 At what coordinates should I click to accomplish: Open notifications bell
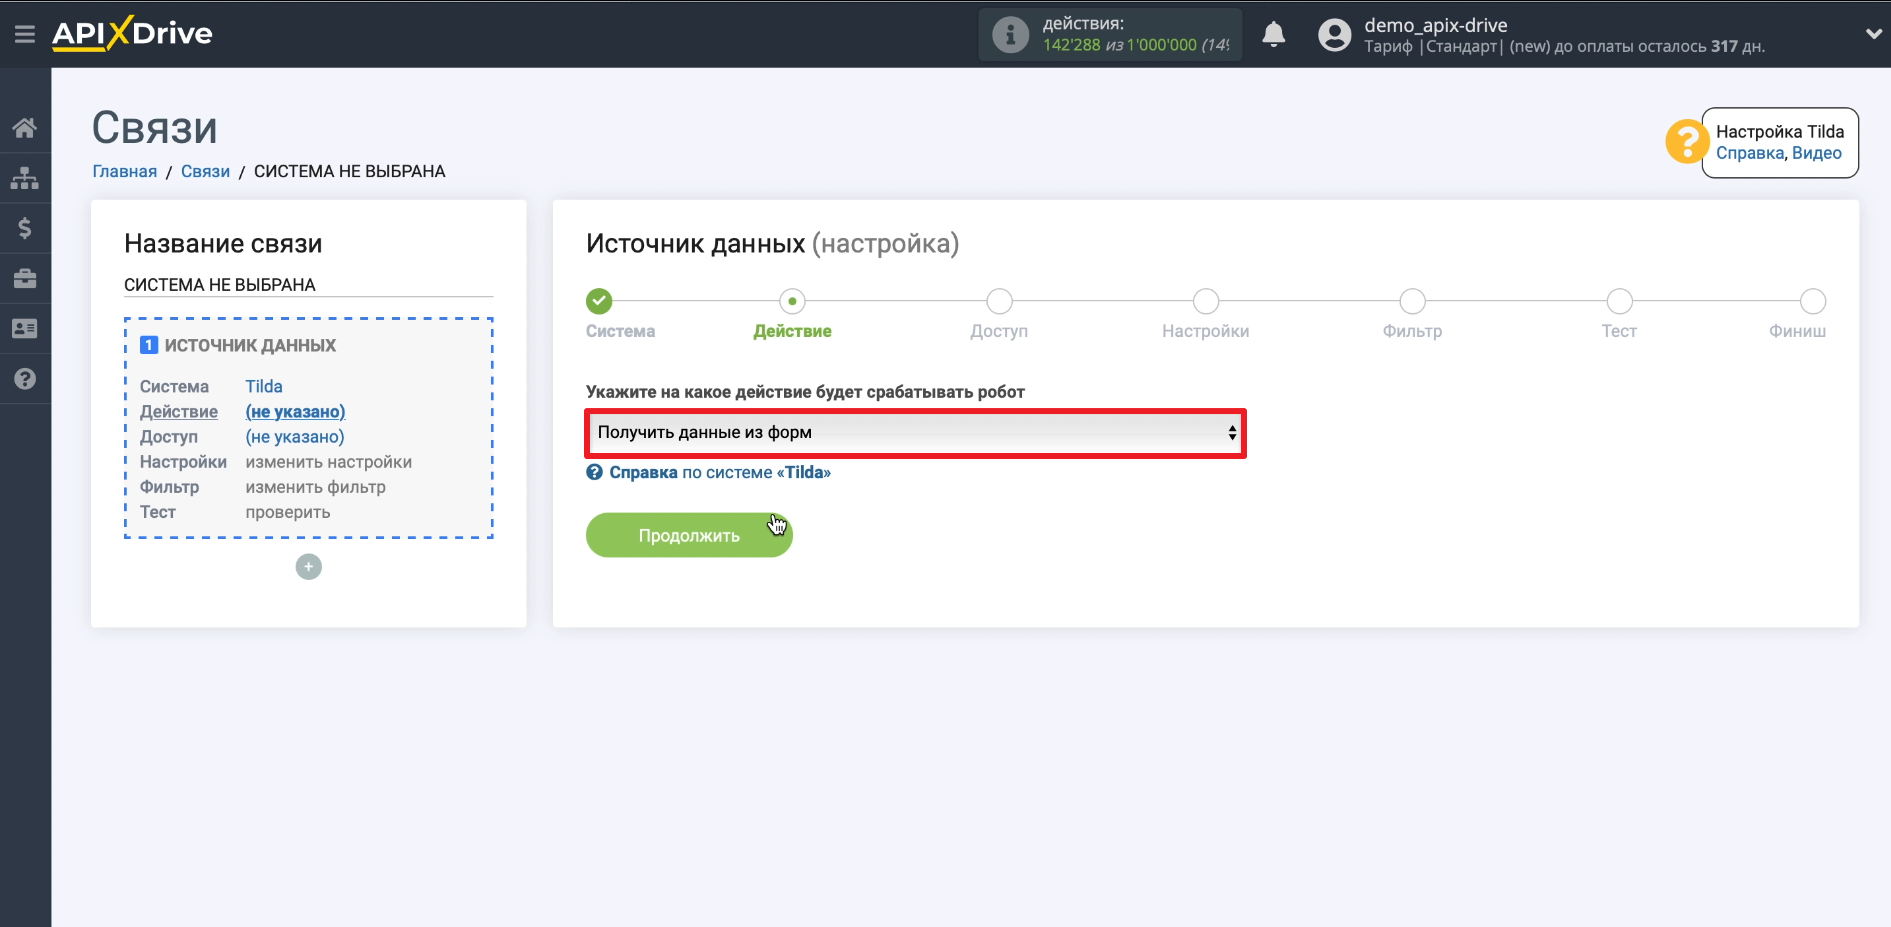pos(1273,35)
